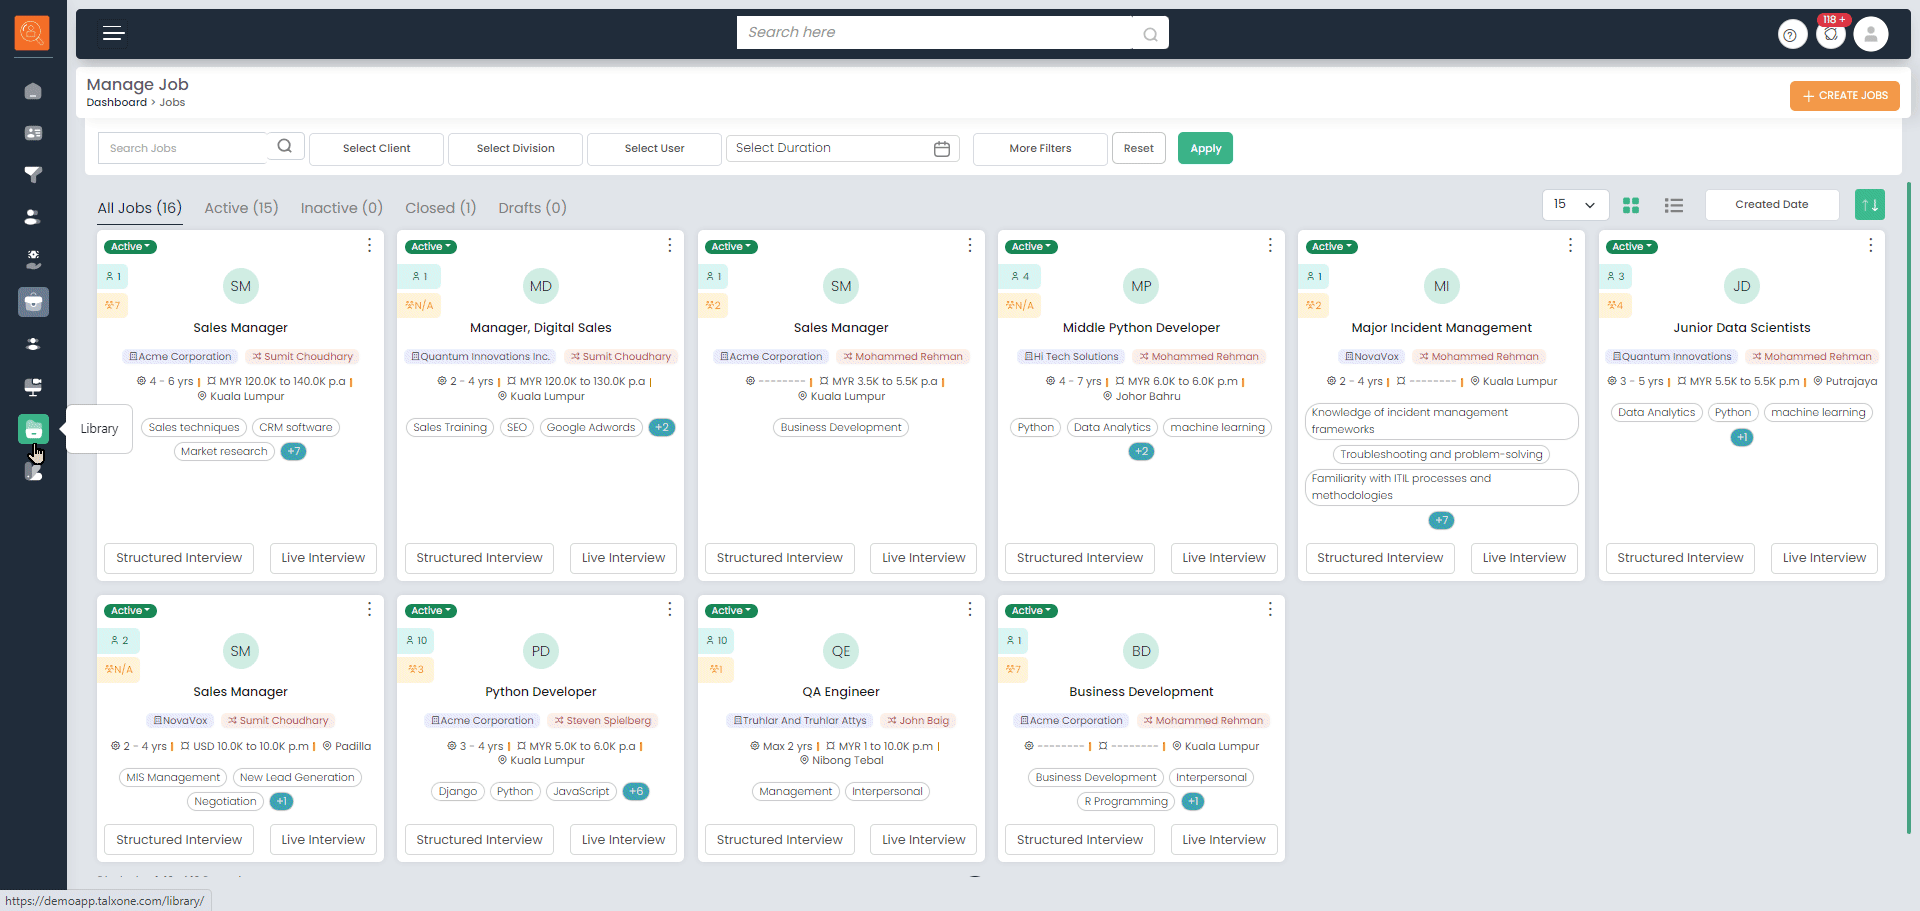Click the user profile avatar icon
This screenshot has height=911, width=1920.
pyautogui.click(x=1870, y=34)
